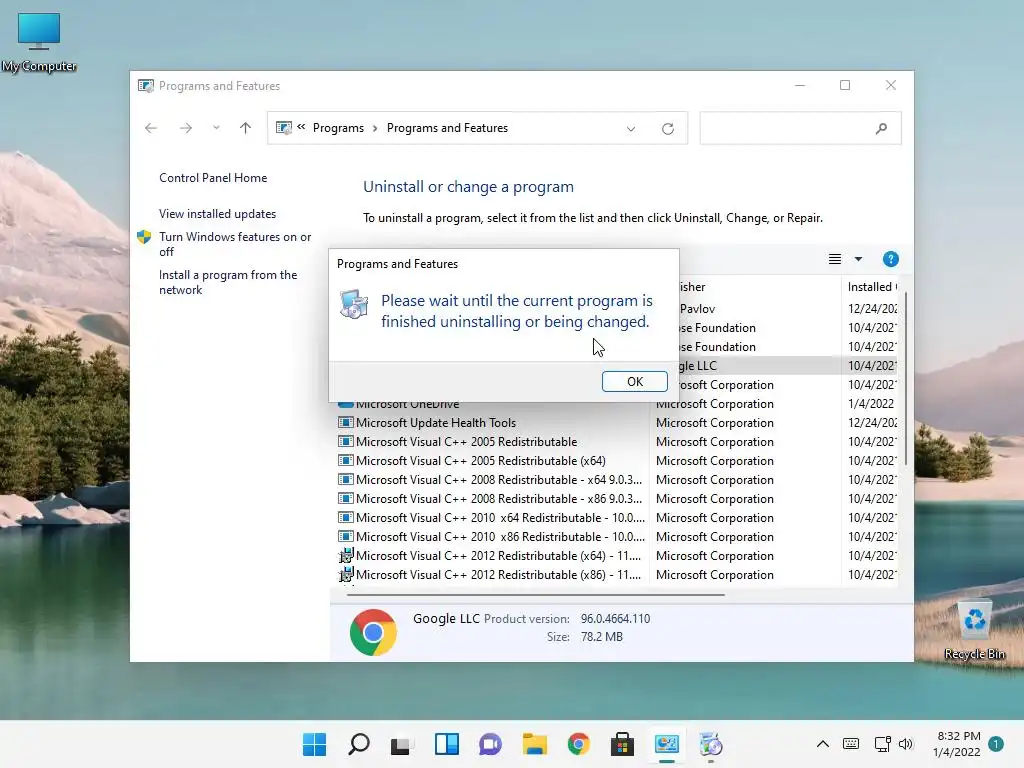Click the search magnifier icon in the search box

(882, 129)
